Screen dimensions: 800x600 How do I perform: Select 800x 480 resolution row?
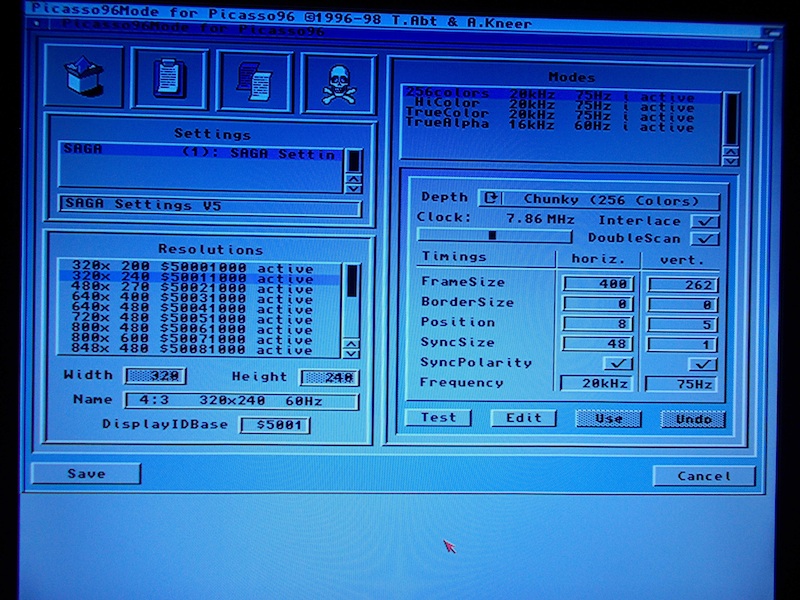point(199,328)
